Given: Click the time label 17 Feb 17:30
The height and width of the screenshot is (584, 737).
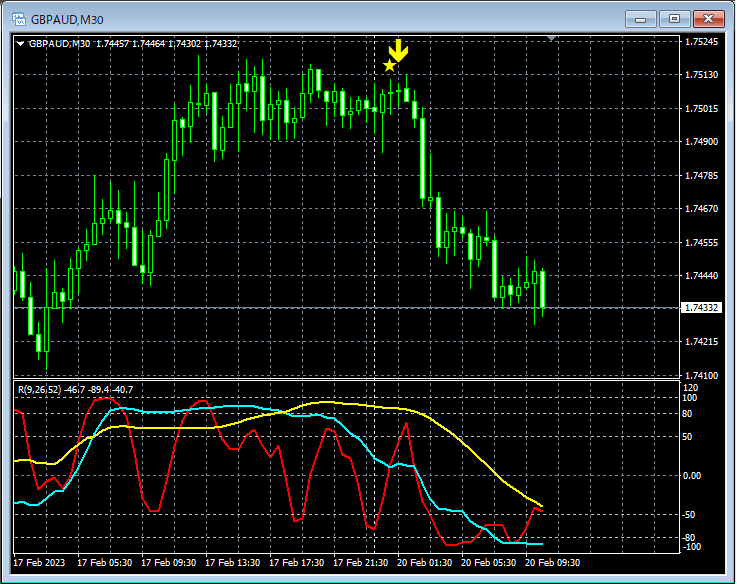Looking at the screenshot, I should click(x=296, y=562).
